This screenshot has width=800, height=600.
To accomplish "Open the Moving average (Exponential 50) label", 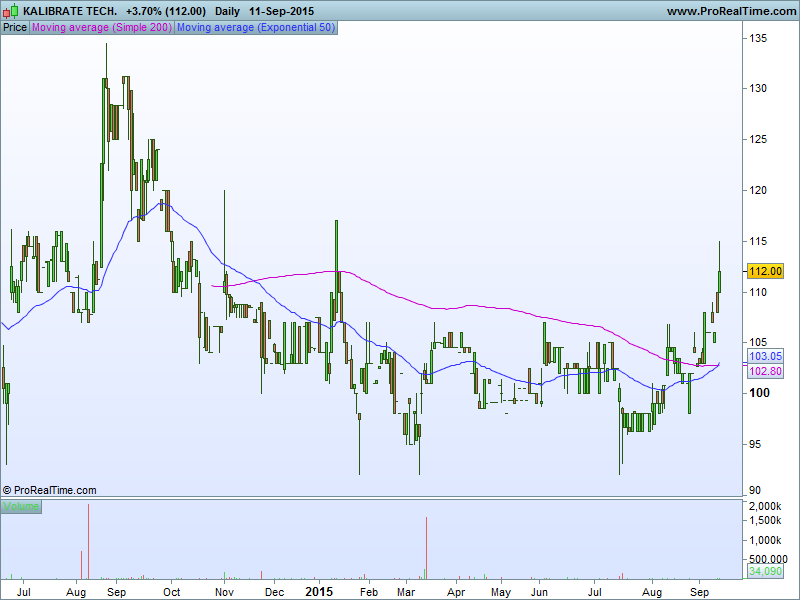I will point(256,28).
